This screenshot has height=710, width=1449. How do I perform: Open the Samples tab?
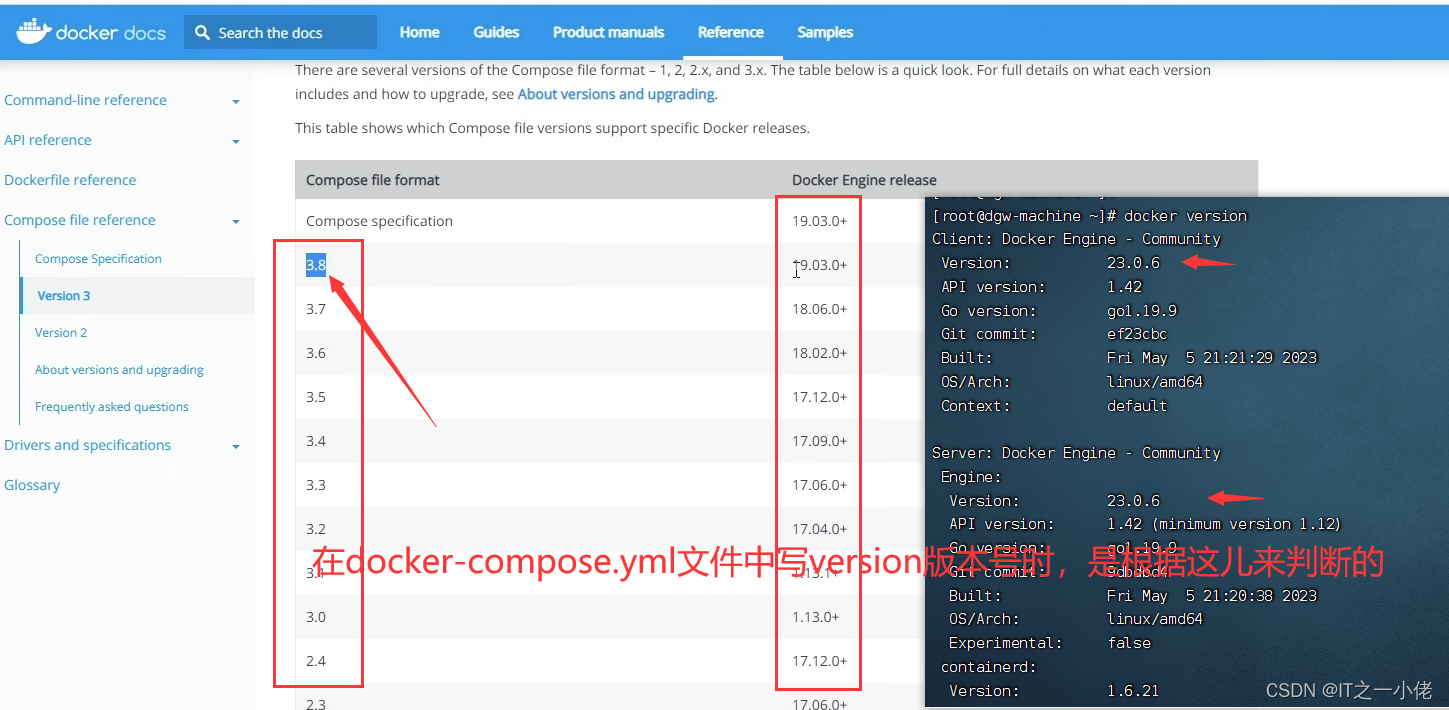click(825, 32)
